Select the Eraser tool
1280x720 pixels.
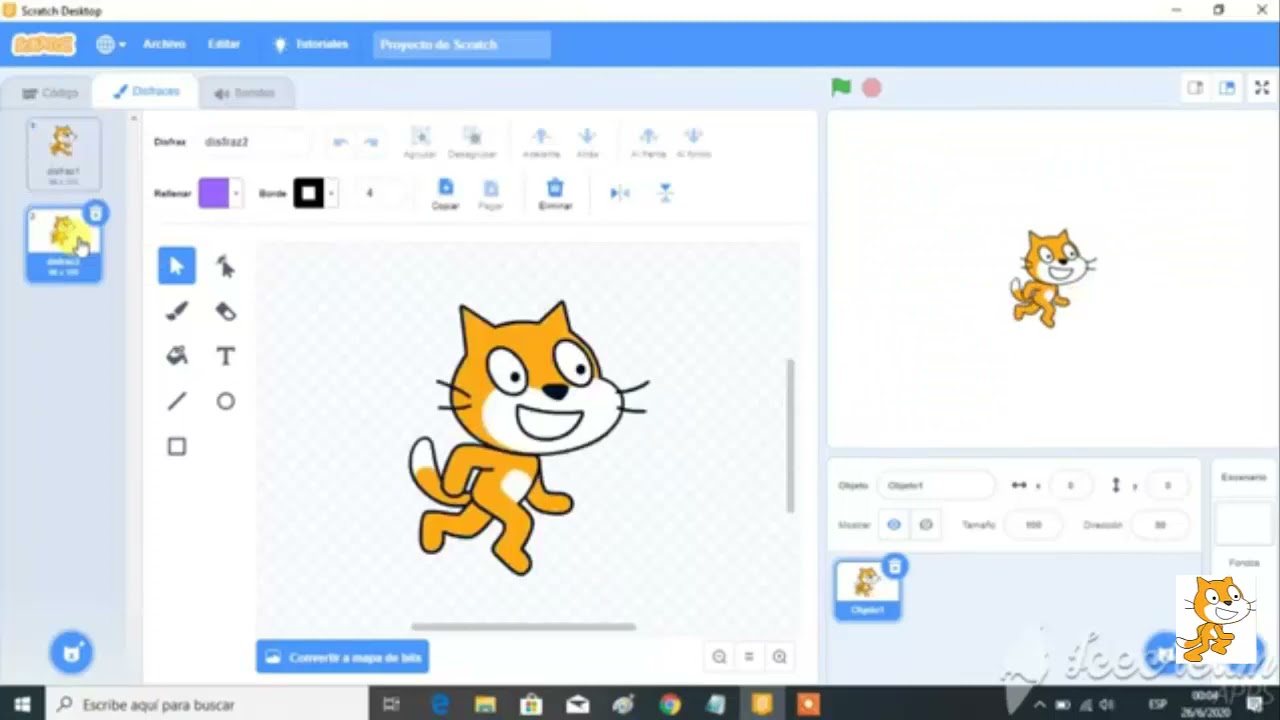[x=225, y=311]
